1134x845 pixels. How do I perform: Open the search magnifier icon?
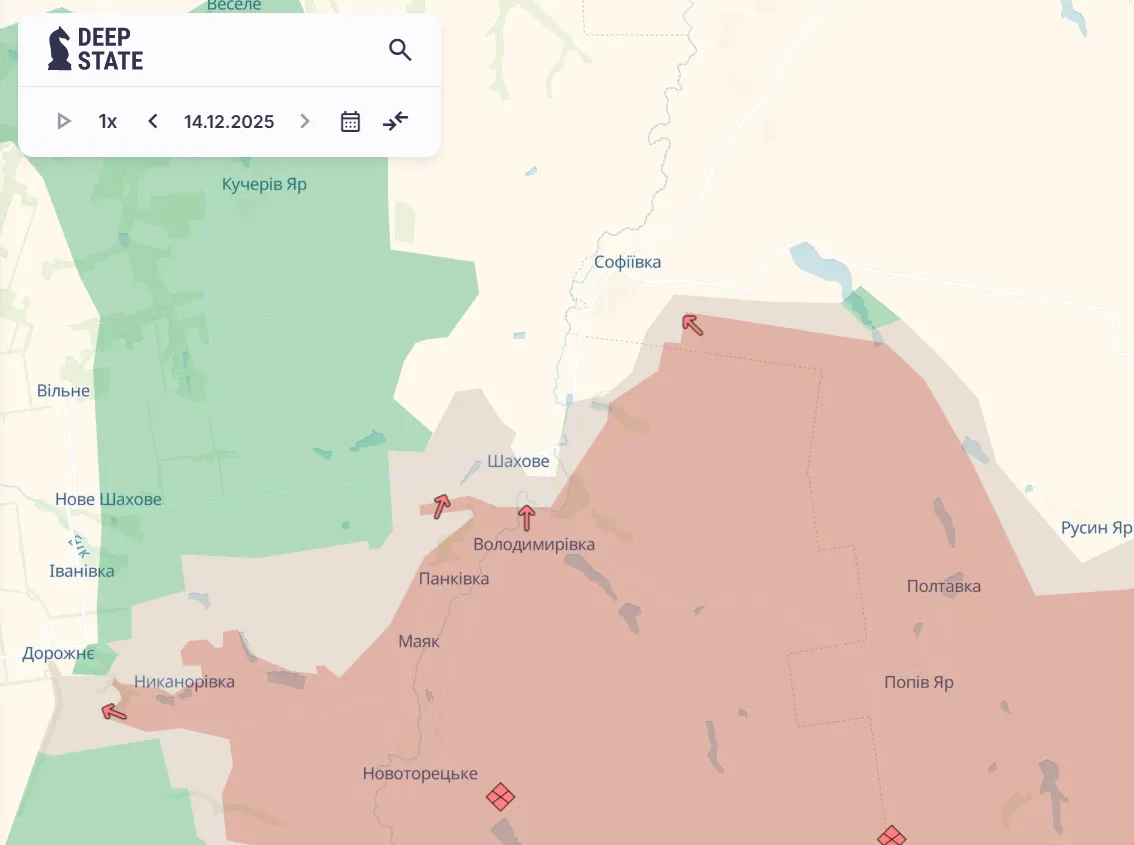(400, 50)
